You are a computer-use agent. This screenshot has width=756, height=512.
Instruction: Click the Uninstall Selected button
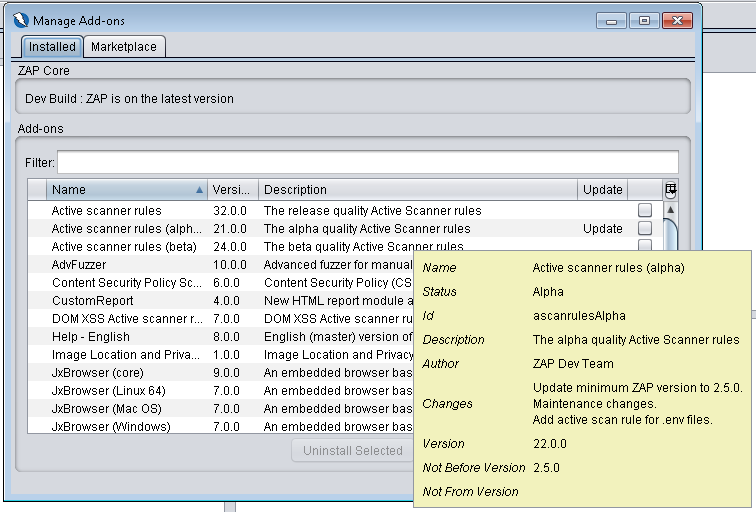point(352,450)
